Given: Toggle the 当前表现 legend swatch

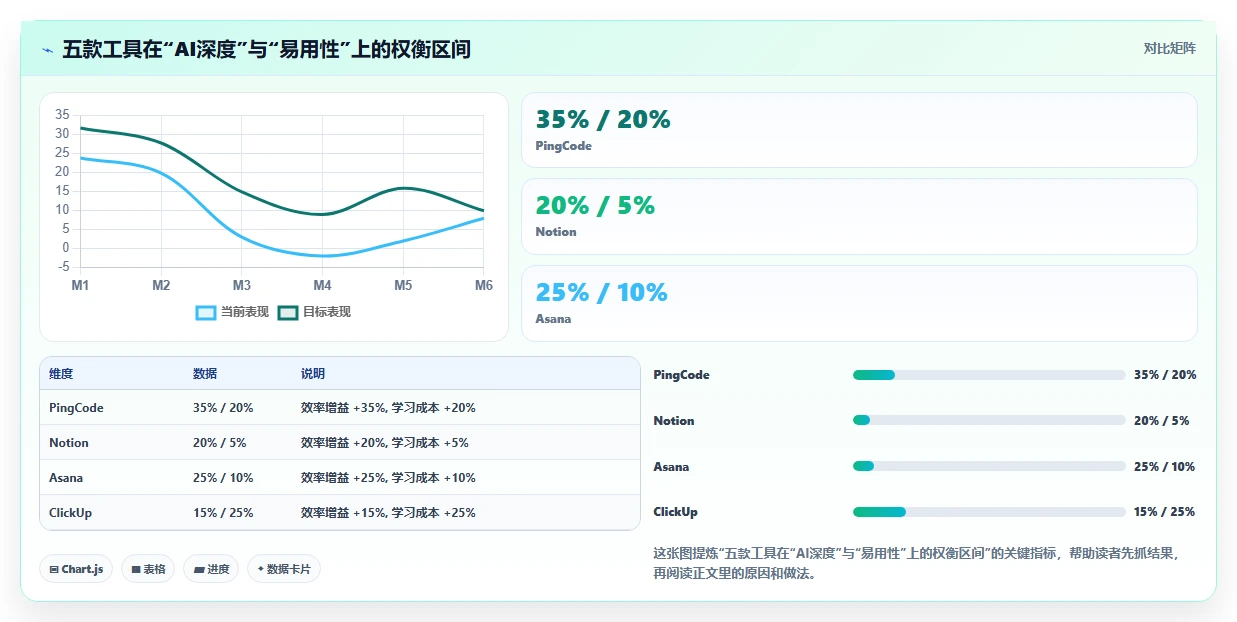Looking at the screenshot, I should pyautogui.click(x=206, y=312).
